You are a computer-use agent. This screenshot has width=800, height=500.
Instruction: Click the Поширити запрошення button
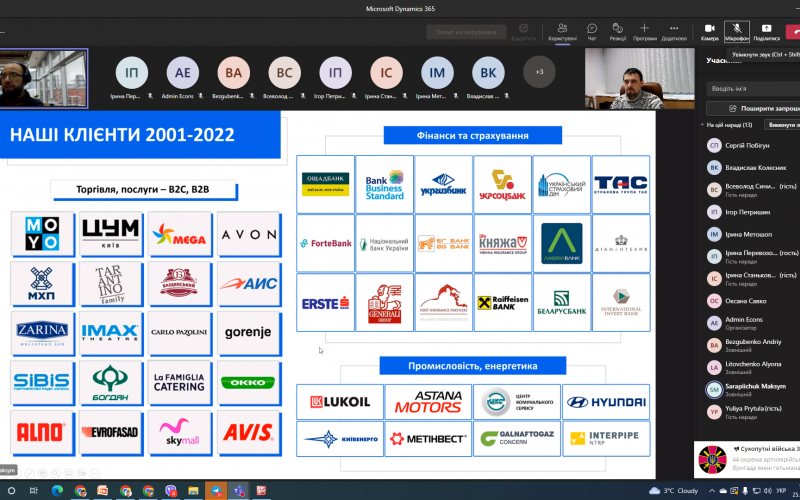point(753,108)
